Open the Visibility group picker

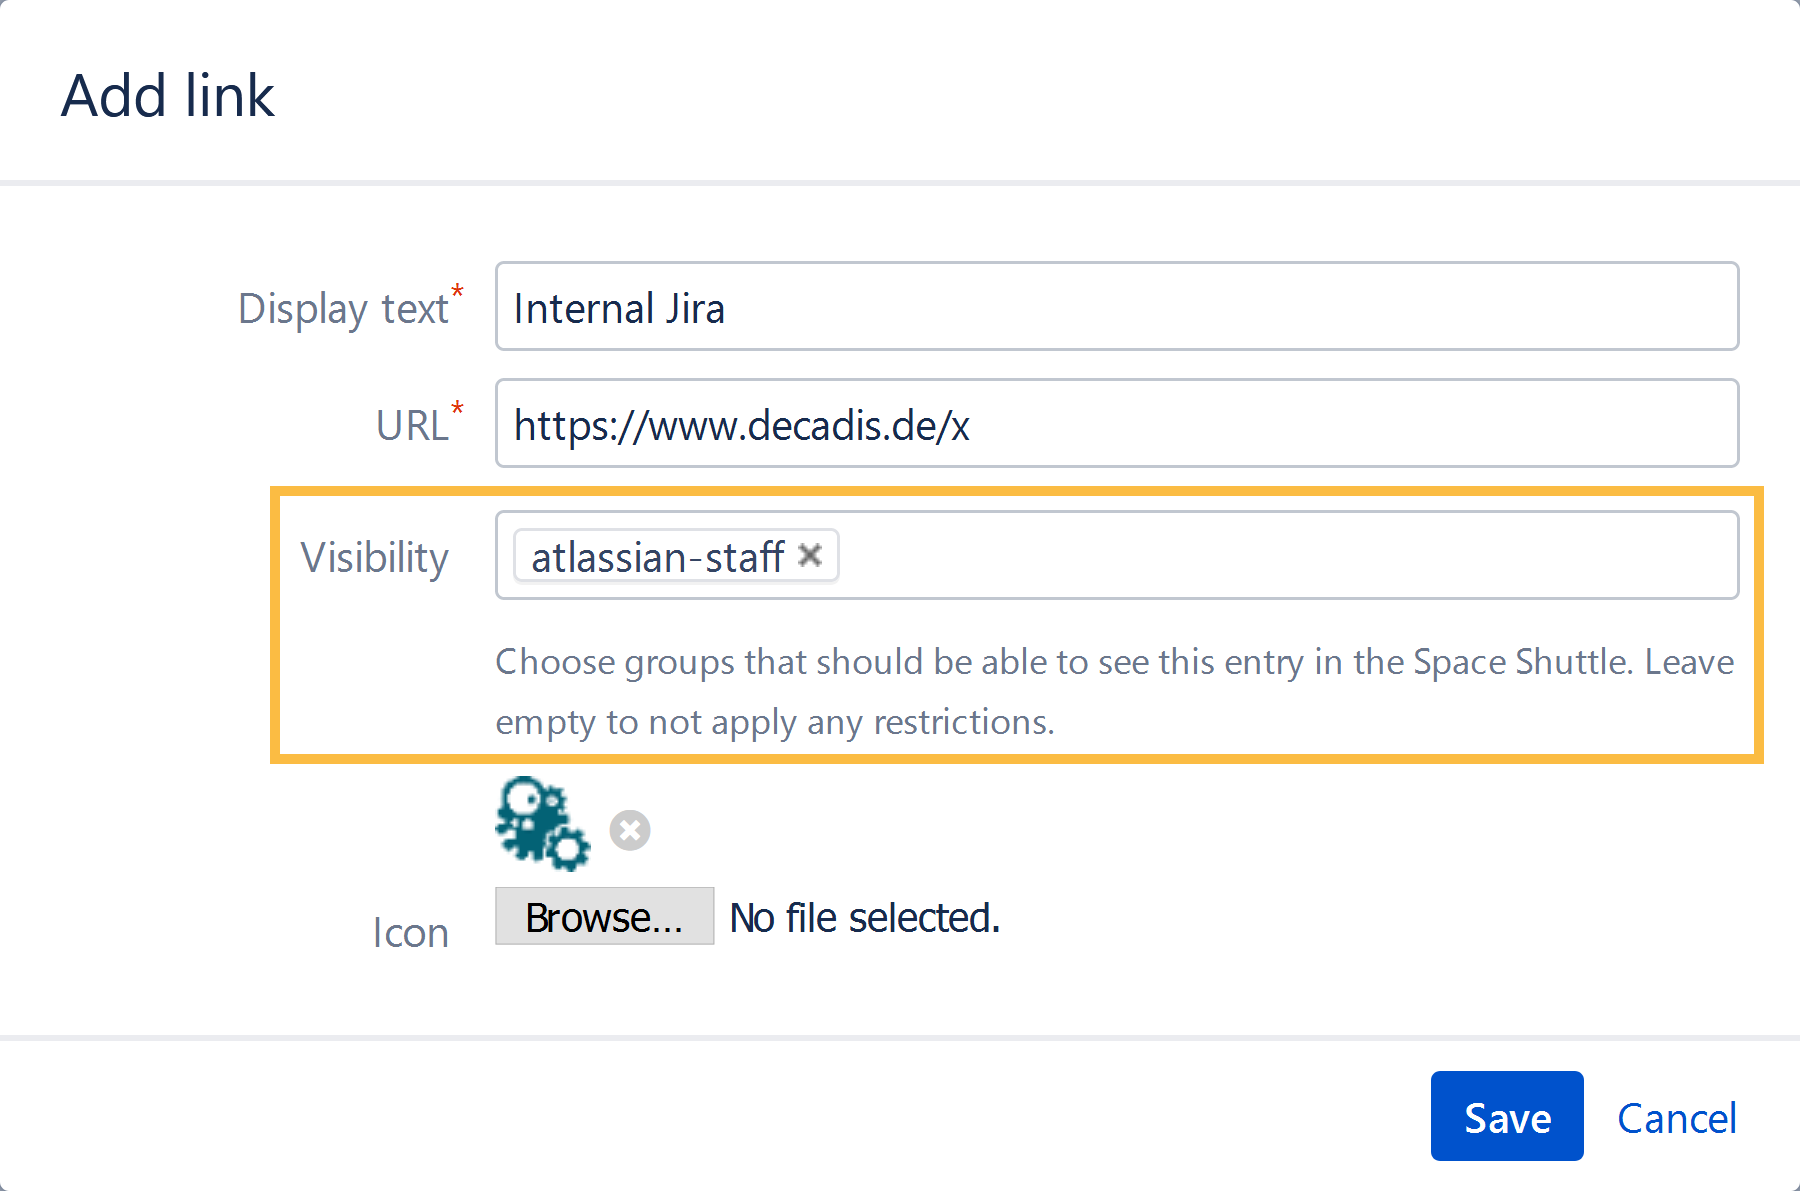(x=1200, y=555)
